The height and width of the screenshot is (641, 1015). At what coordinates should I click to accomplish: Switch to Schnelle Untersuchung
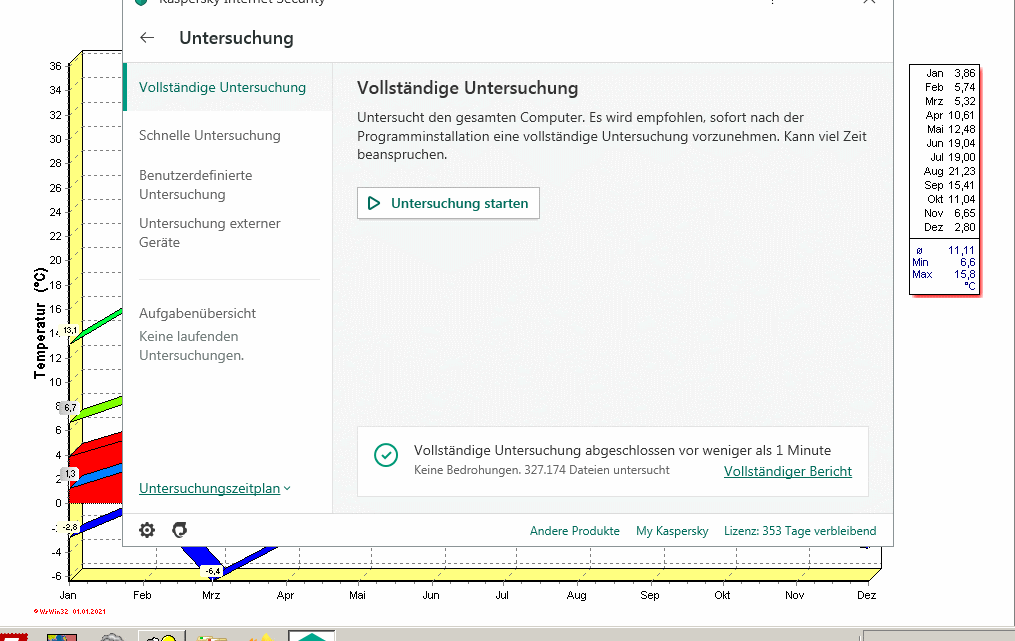click(x=210, y=135)
